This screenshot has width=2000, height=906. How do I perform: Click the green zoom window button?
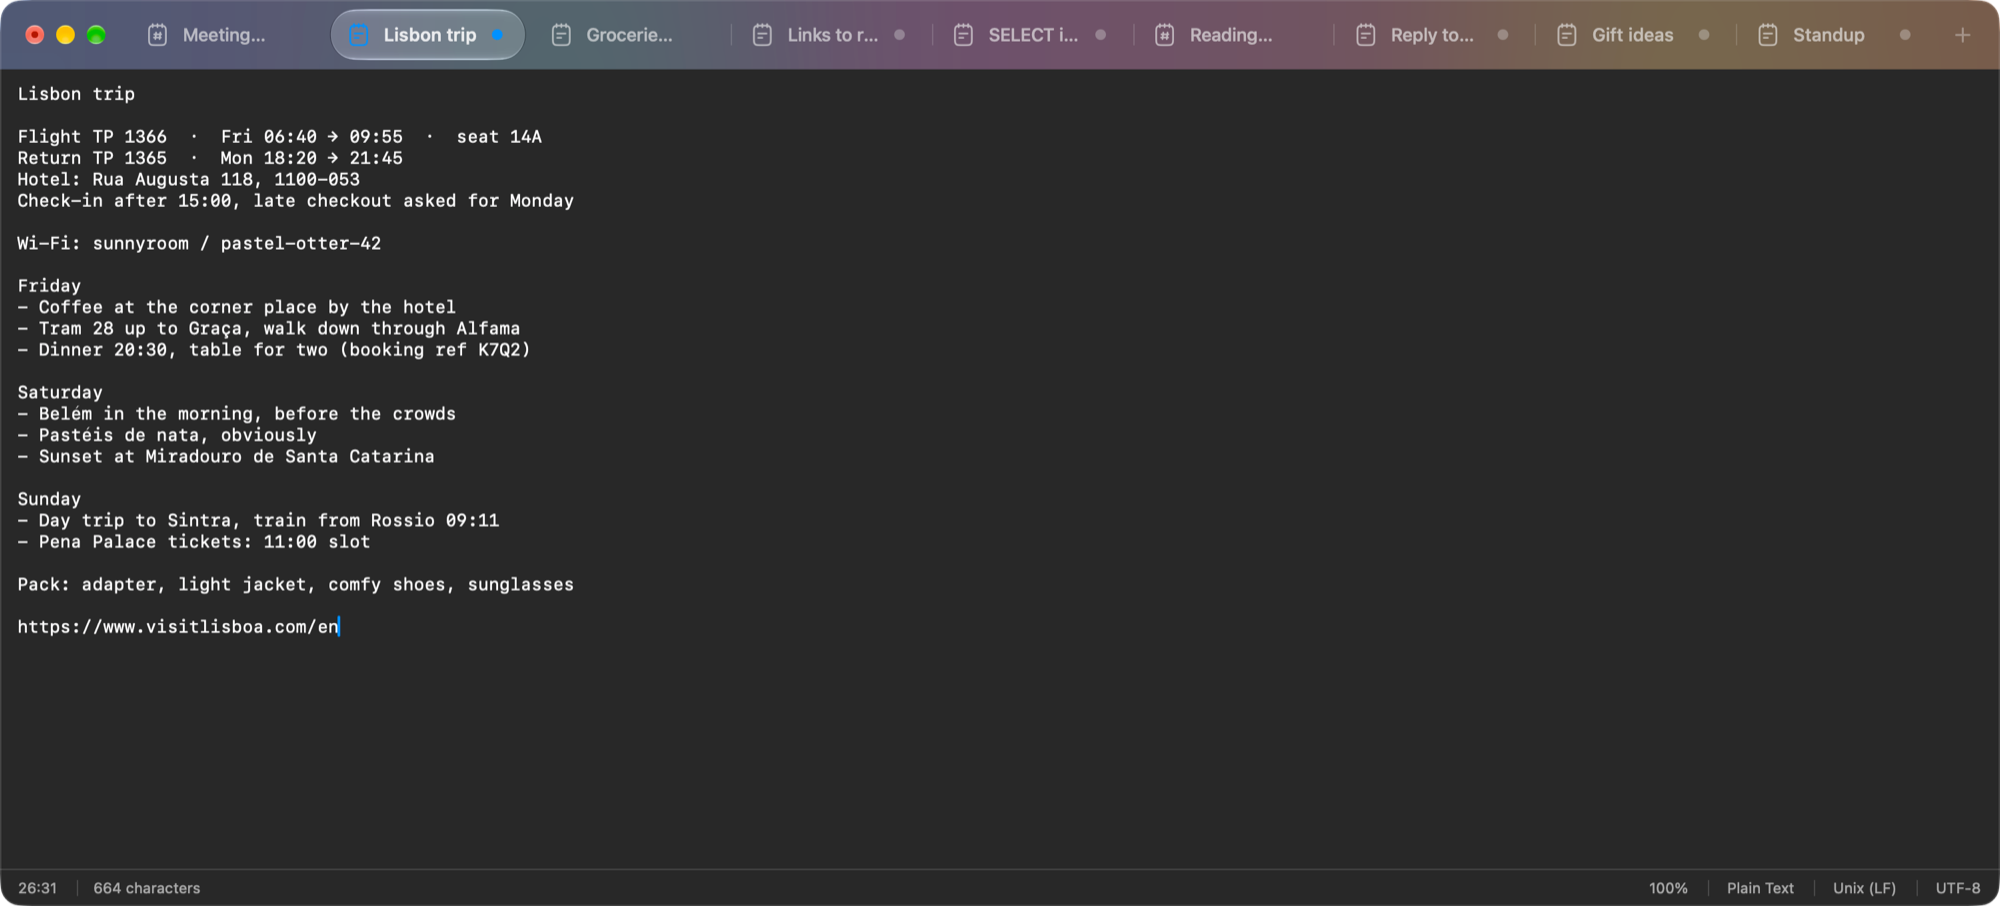96,35
